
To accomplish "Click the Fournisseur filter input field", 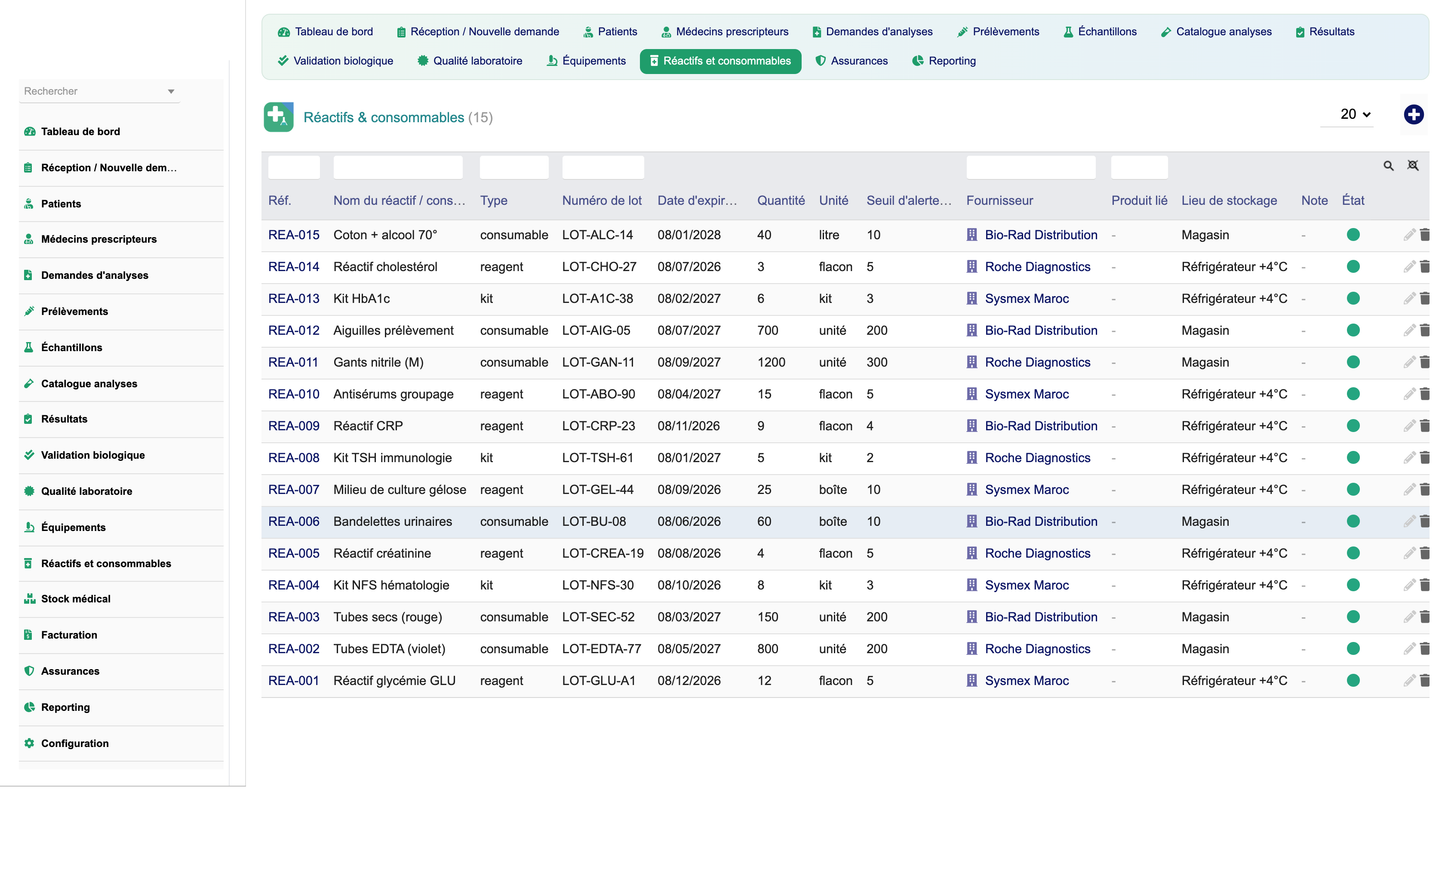I will pos(1031,167).
